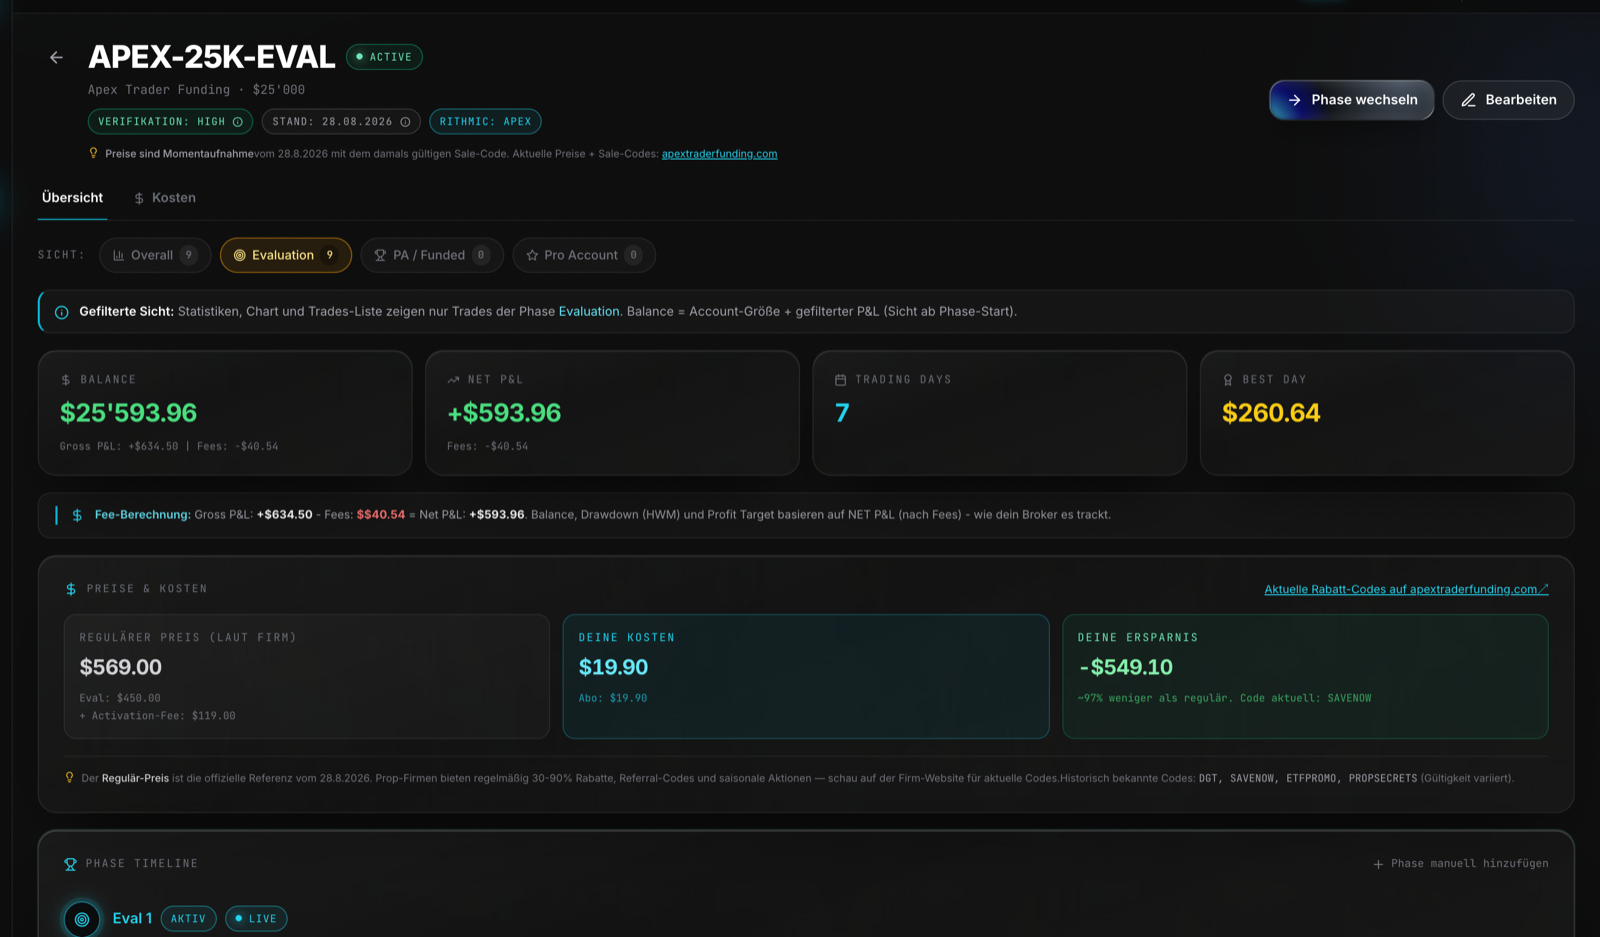Click the info icon in Gefilterte Sicht banner
This screenshot has width=1600, height=937.
click(x=62, y=312)
